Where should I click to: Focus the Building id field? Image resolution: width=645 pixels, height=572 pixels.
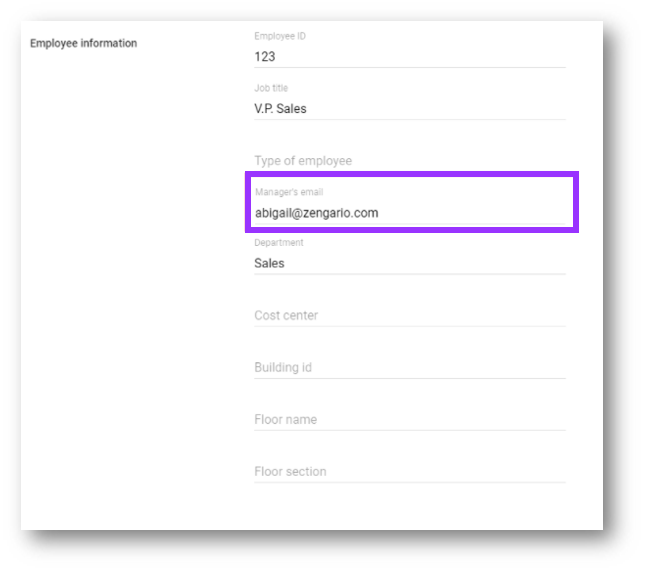pyautogui.click(x=410, y=368)
